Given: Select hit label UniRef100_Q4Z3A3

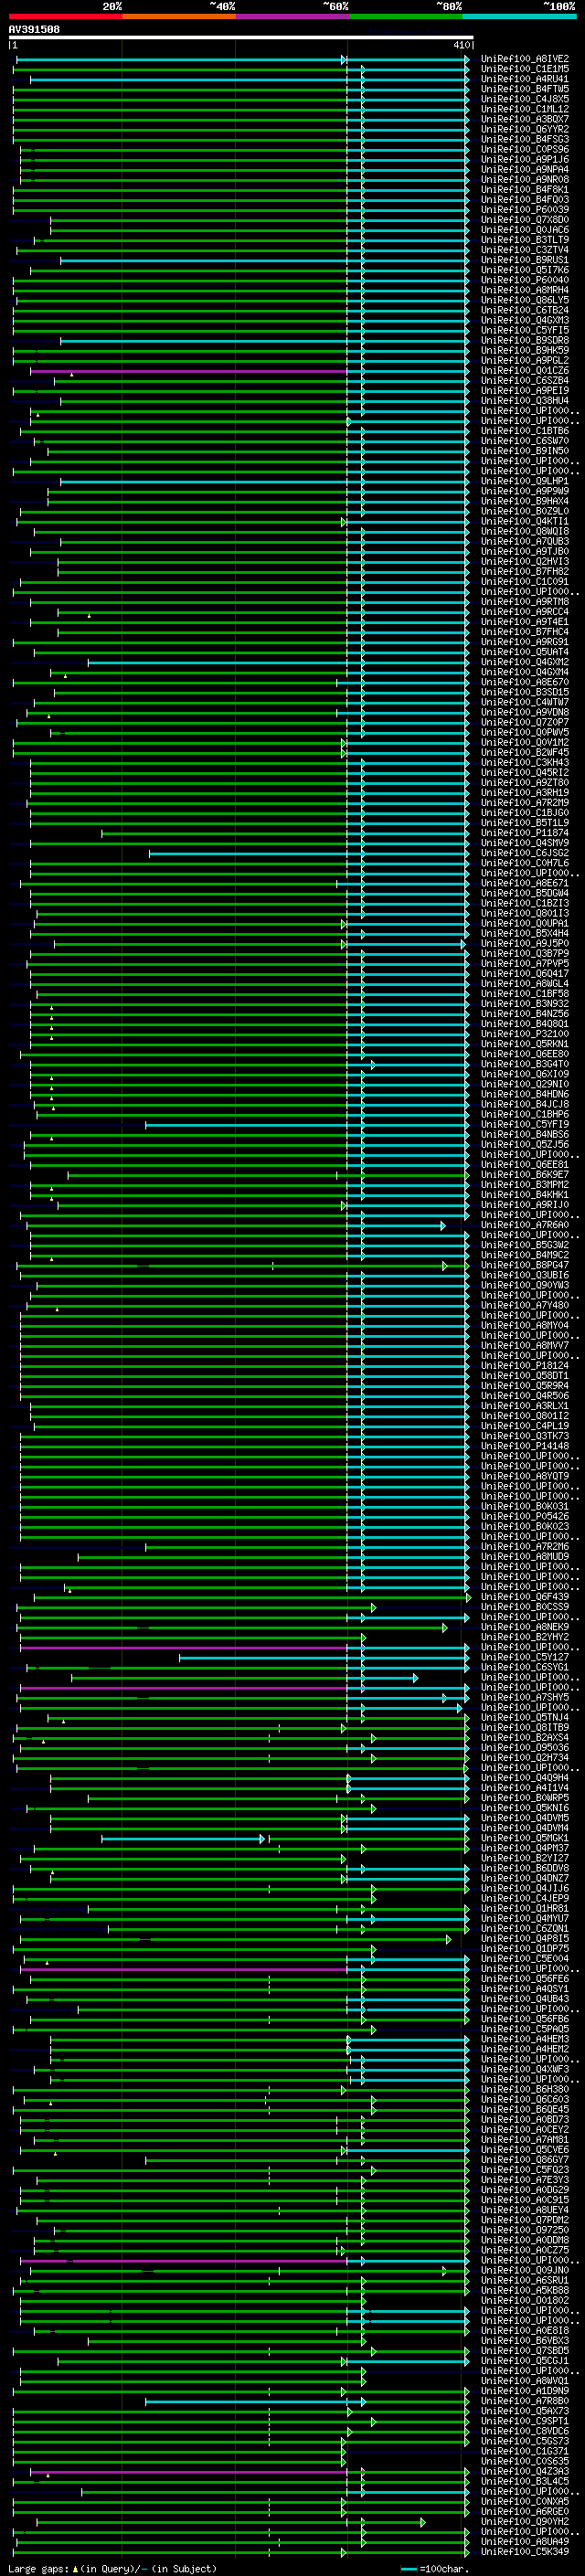Looking at the screenshot, I should 524,2472.
